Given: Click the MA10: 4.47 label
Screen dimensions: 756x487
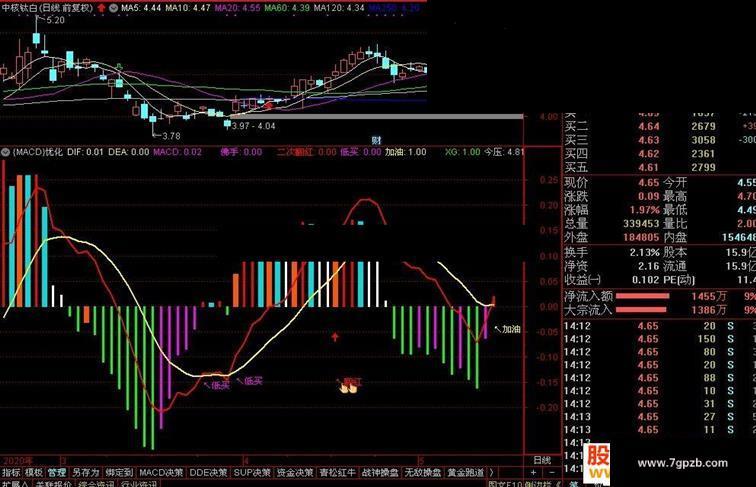Looking at the screenshot, I should pyautogui.click(x=188, y=8).
